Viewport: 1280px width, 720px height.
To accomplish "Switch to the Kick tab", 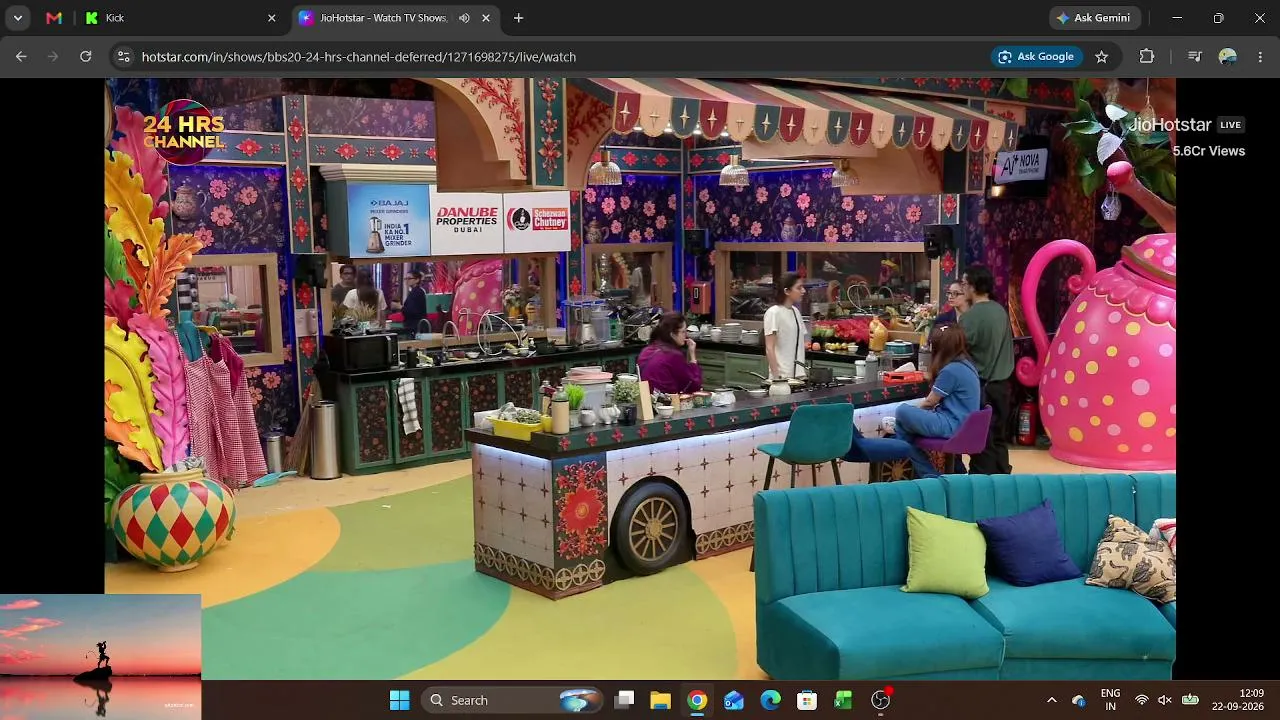I will pyautogui.click(x=180, y=18).
